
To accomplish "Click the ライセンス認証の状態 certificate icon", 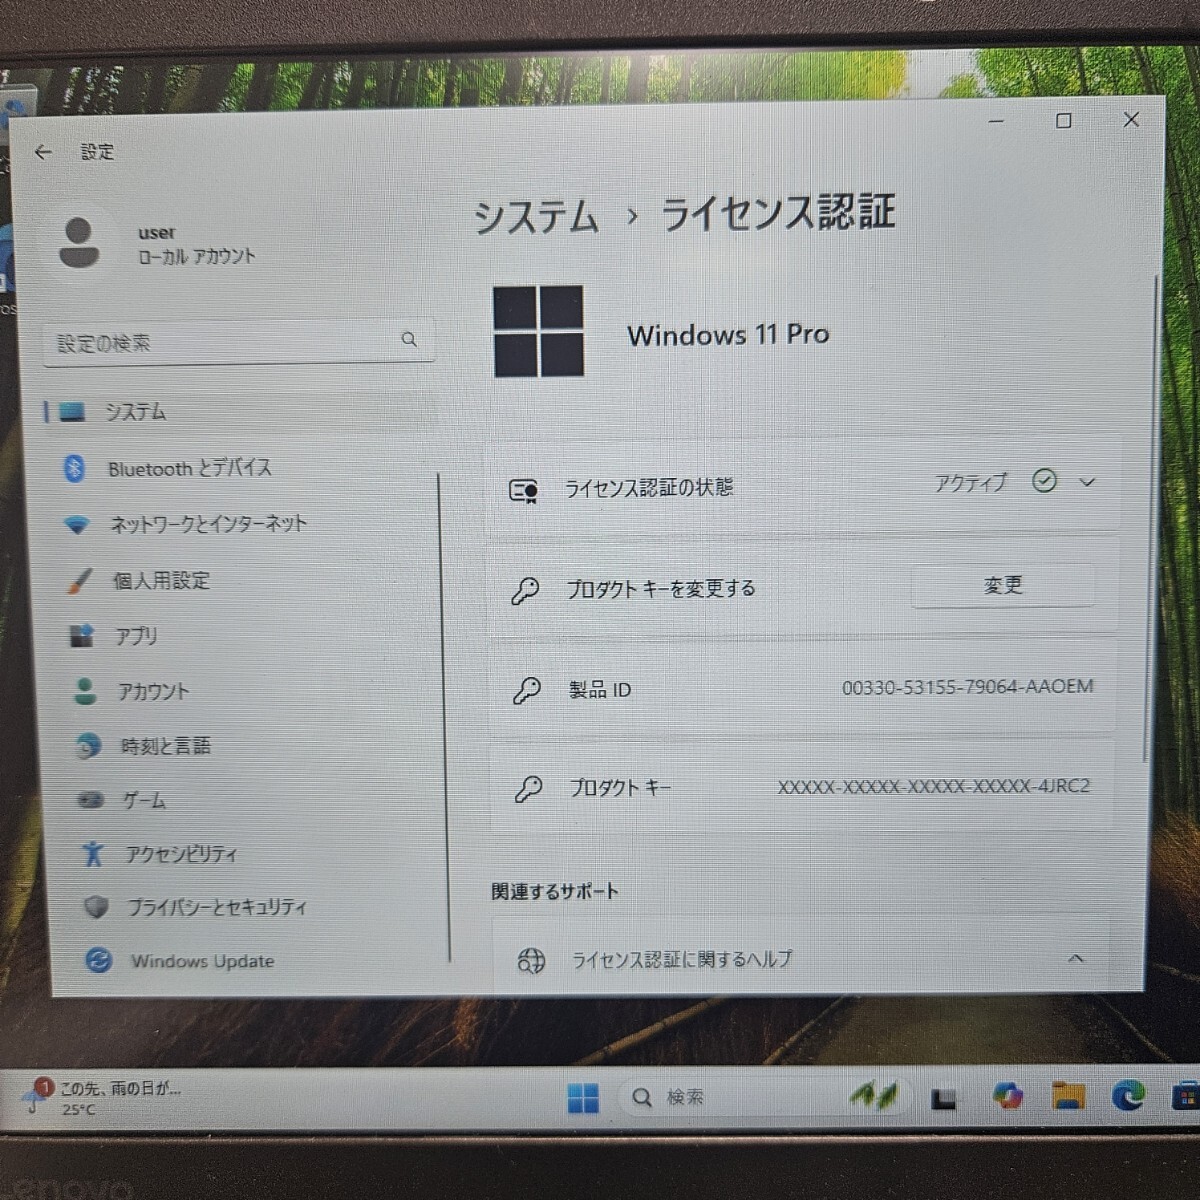I will [524, 490].
